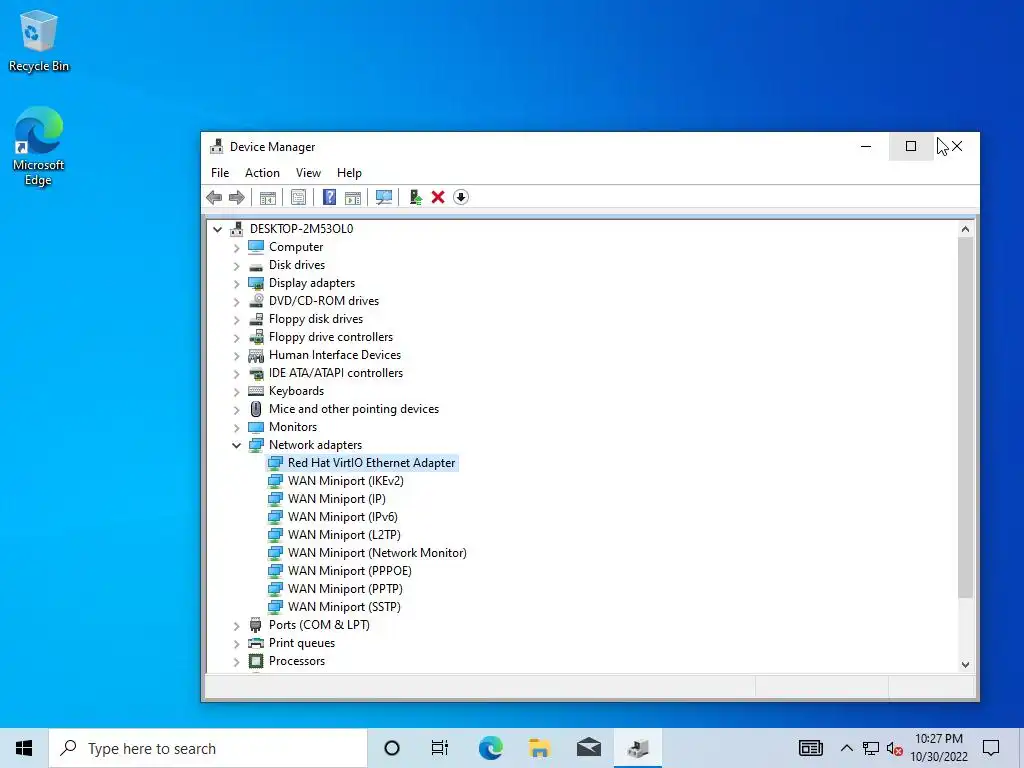This screenshot has height=768, width=1024.
Task: Select WAN Miniport (IPv6)
Action: pyautogui.click(x=342, y=517)
